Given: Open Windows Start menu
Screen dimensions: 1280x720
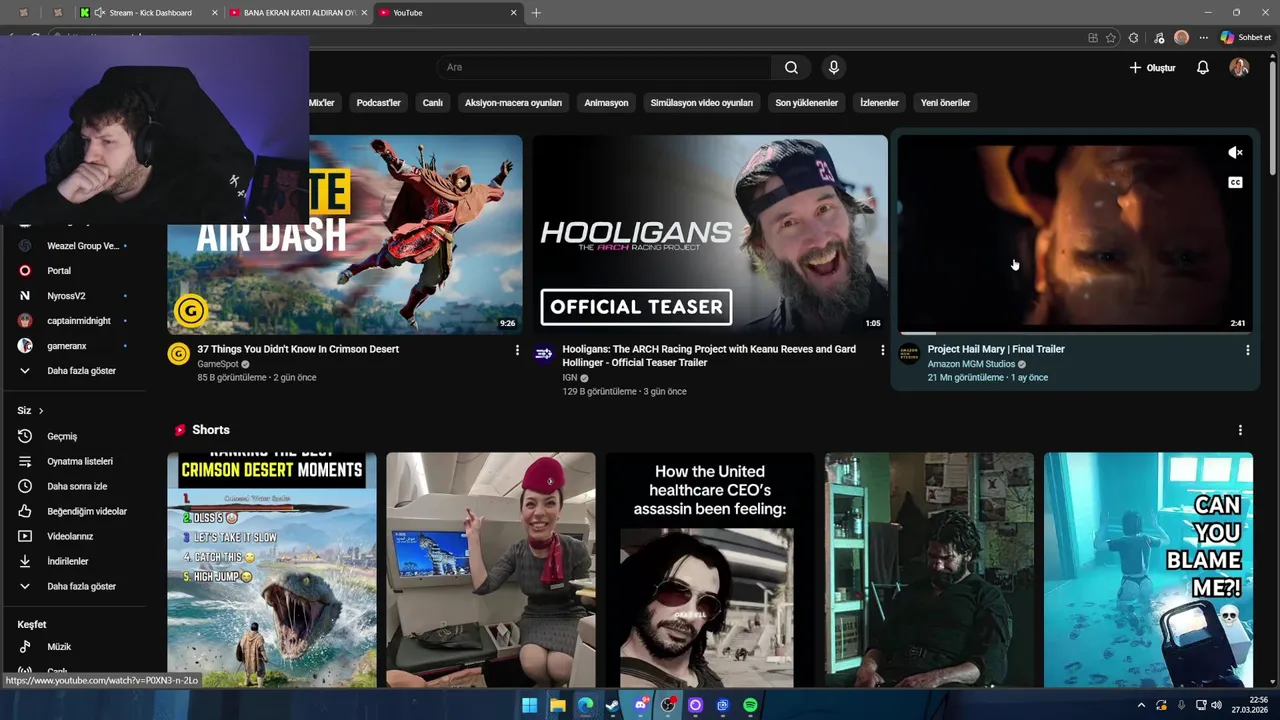Looking at the screenshot, I should (529, 705).
